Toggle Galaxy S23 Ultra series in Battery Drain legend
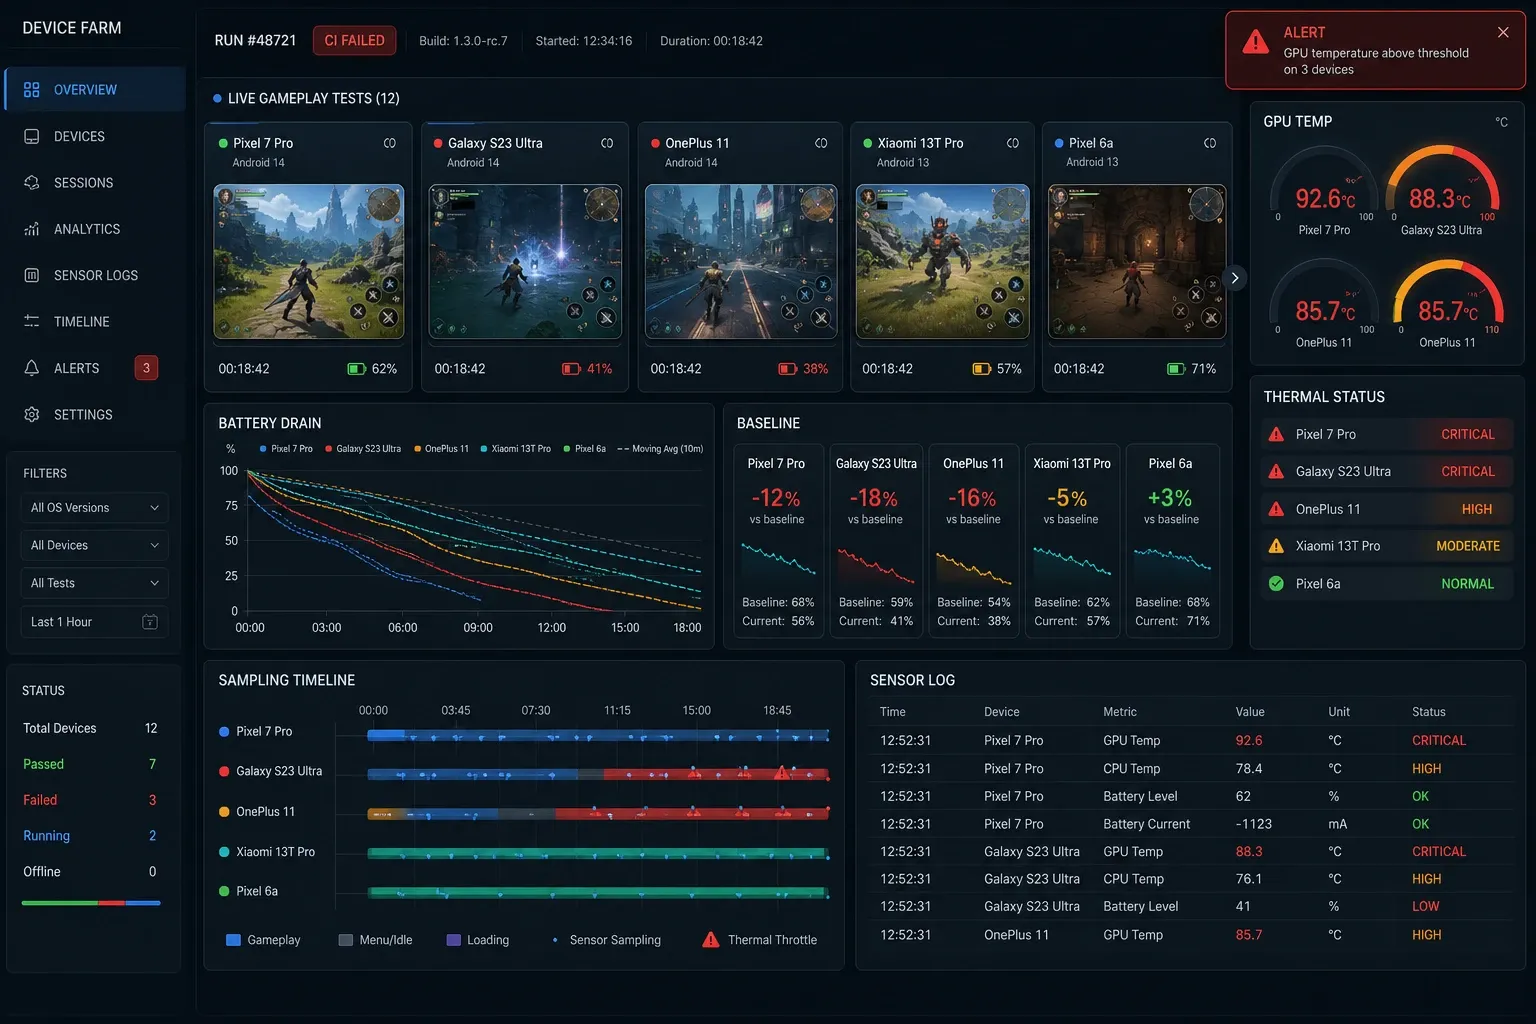The height and width of the screenshot is (1024, 1536). [x=363, y=449]
